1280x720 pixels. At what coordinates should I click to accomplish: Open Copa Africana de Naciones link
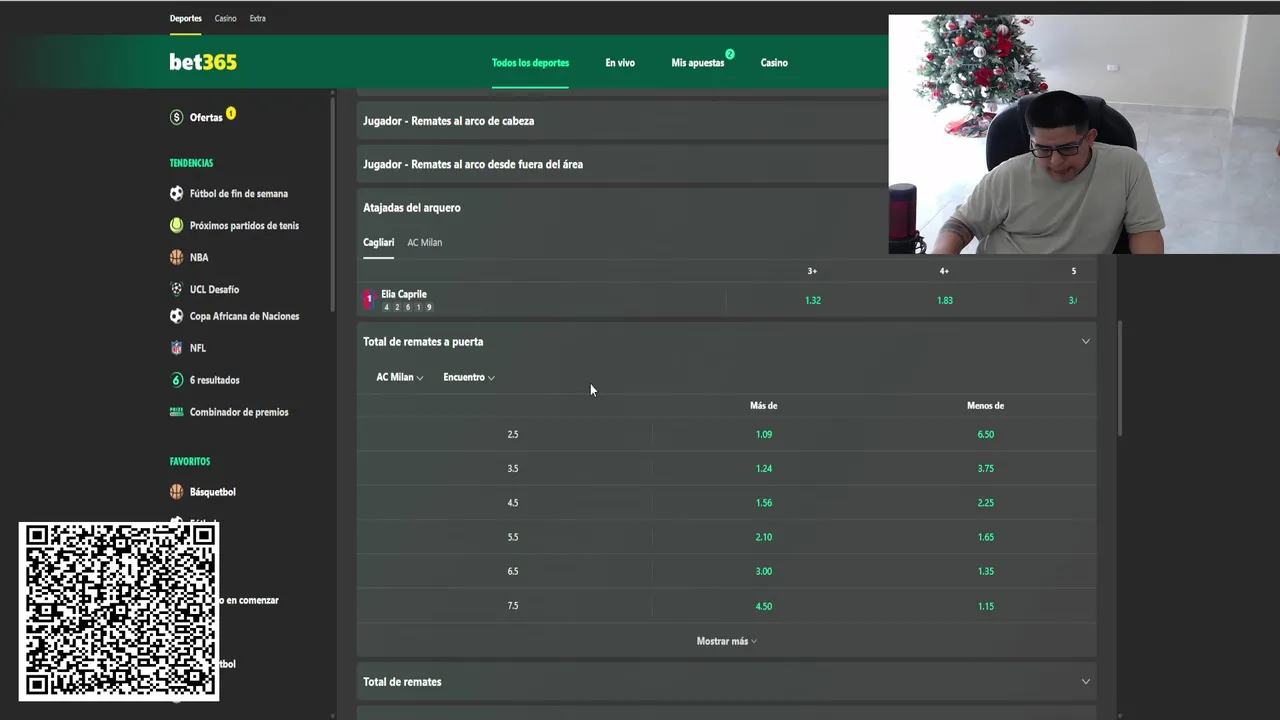pyautogui.click(x=244, y=316)
